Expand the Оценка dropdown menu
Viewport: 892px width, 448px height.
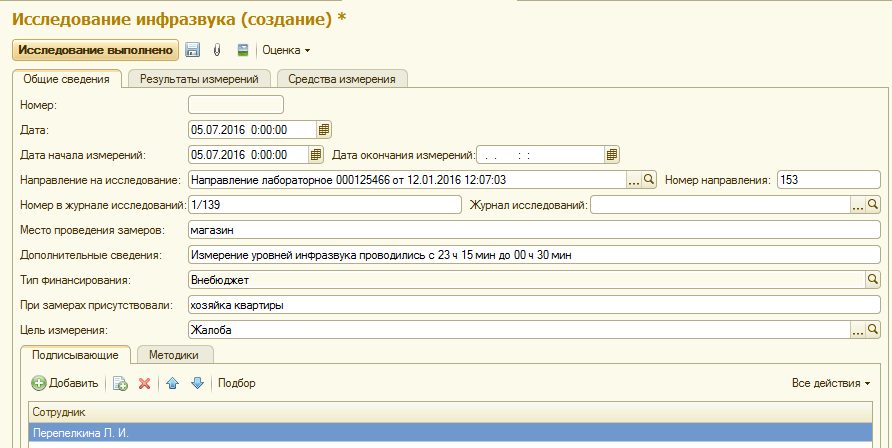point(286,50)
